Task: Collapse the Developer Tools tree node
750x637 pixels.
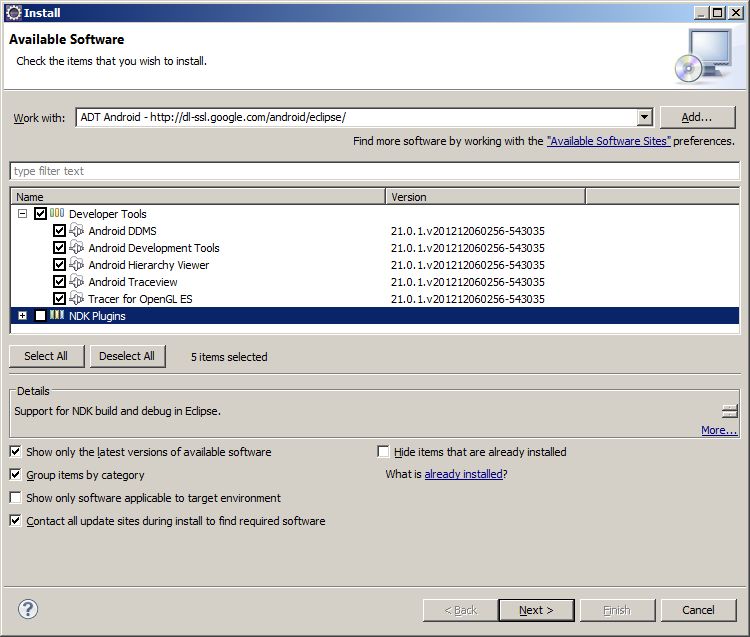Action: (x=22, y=213)
